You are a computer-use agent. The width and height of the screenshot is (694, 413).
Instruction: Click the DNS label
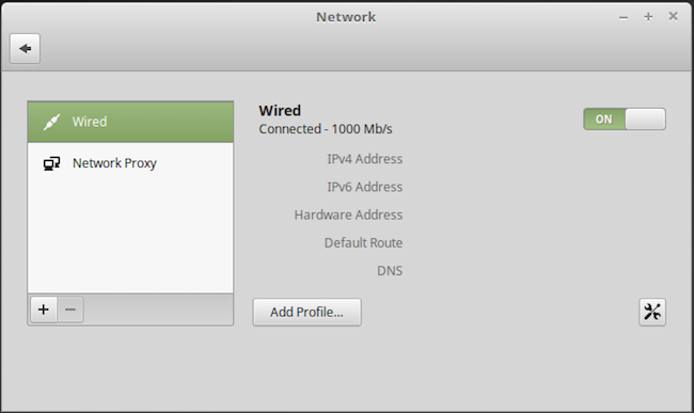click(389, 271)
